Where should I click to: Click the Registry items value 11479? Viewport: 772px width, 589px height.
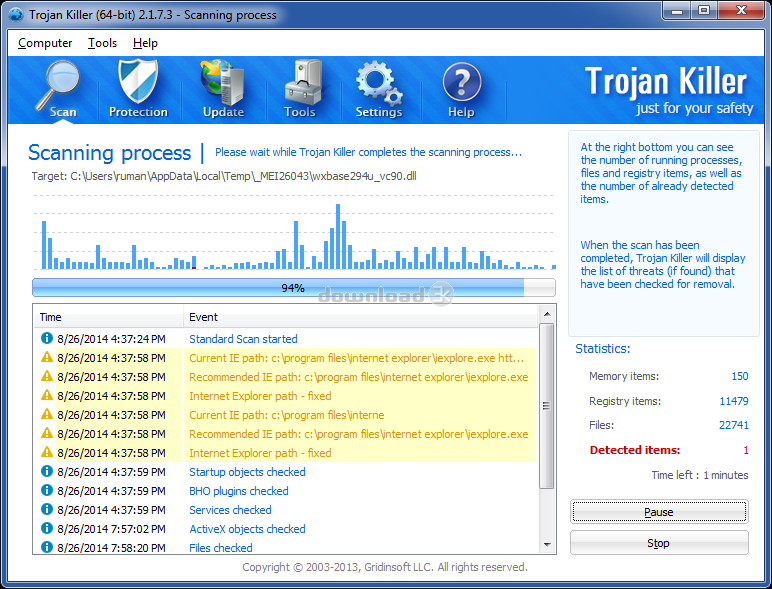point(734,401)
